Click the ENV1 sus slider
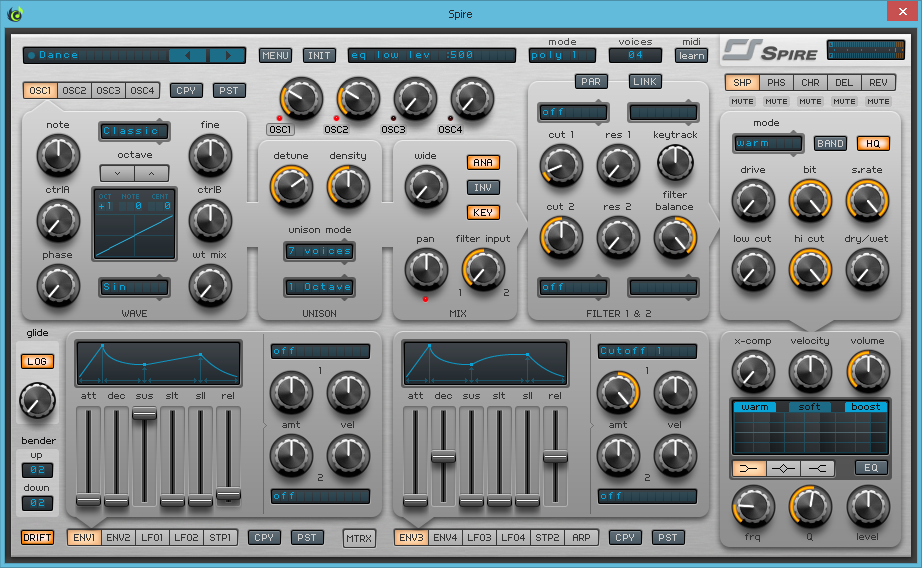Viewport: 922px width, 568px height. tap(144, 456)
